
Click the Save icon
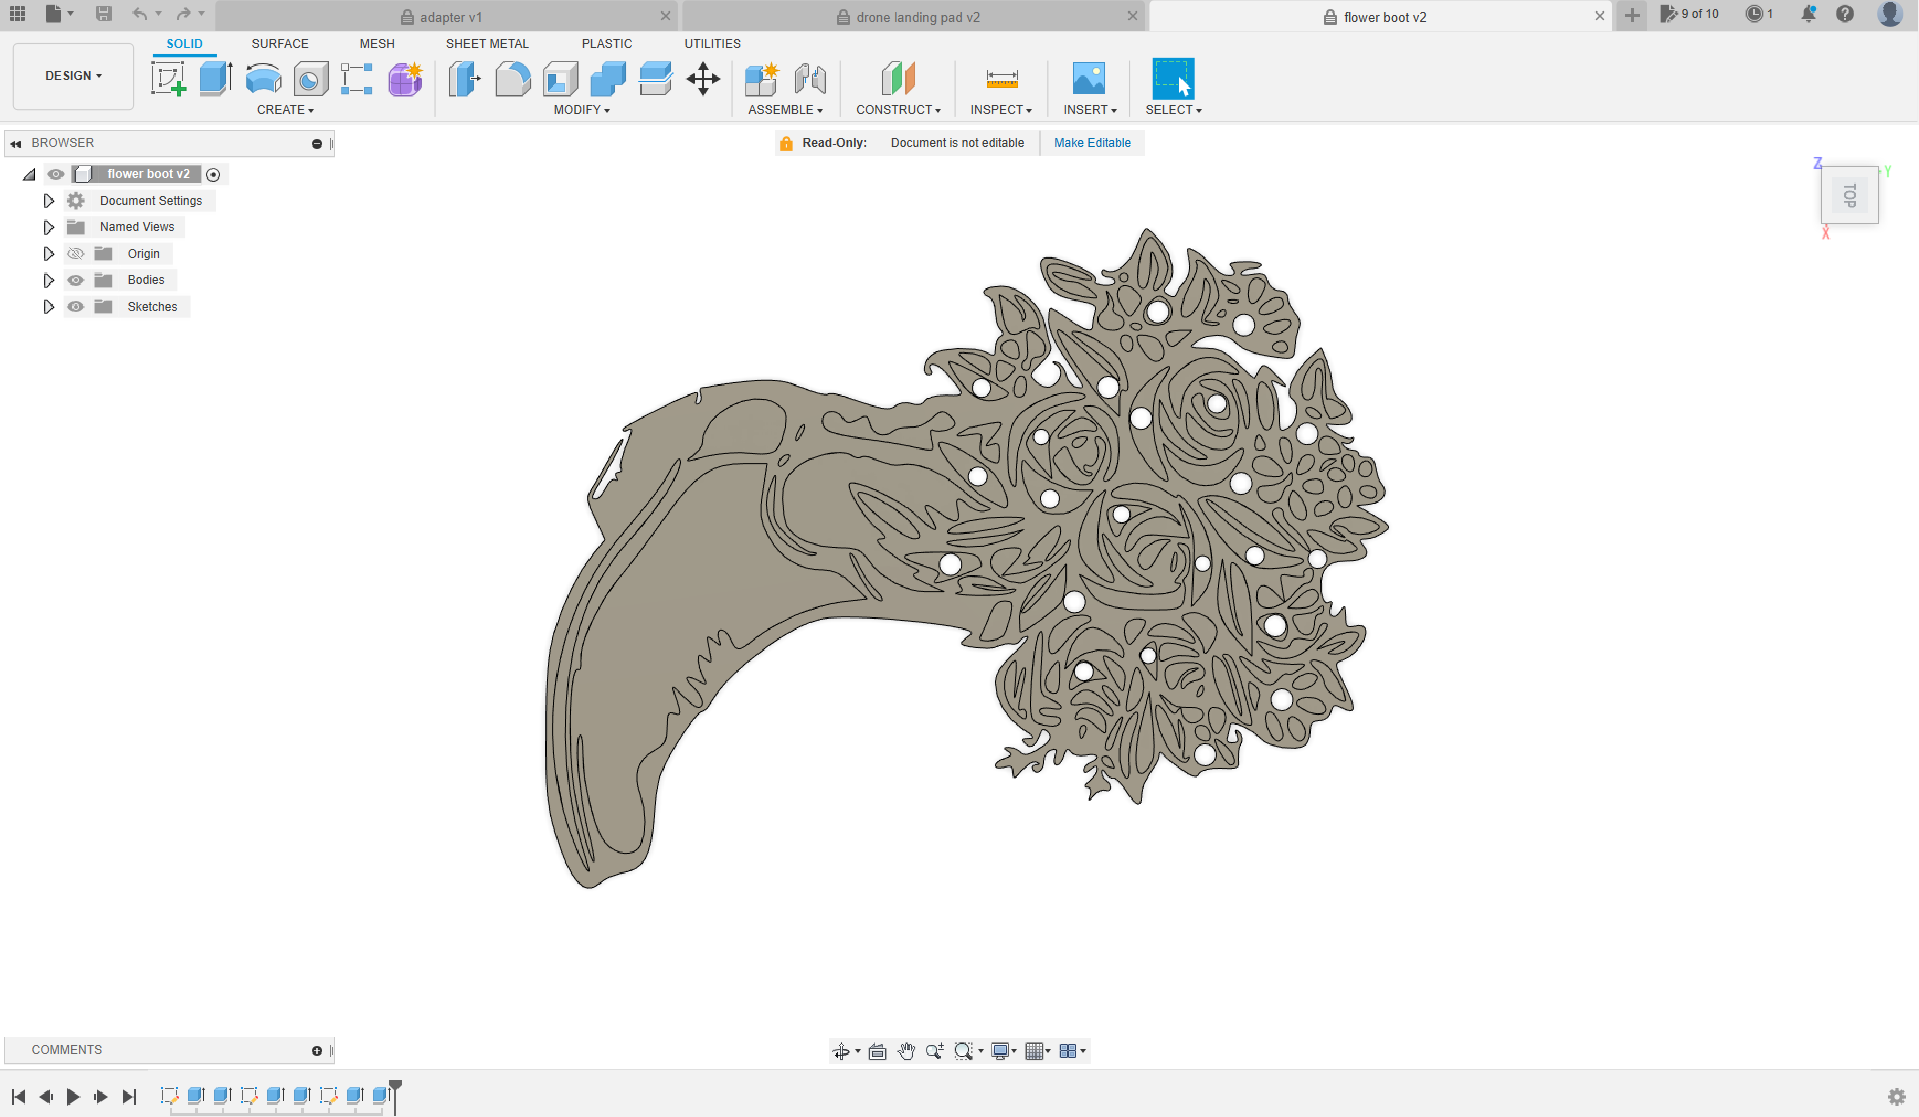click(x=103, y=14)
